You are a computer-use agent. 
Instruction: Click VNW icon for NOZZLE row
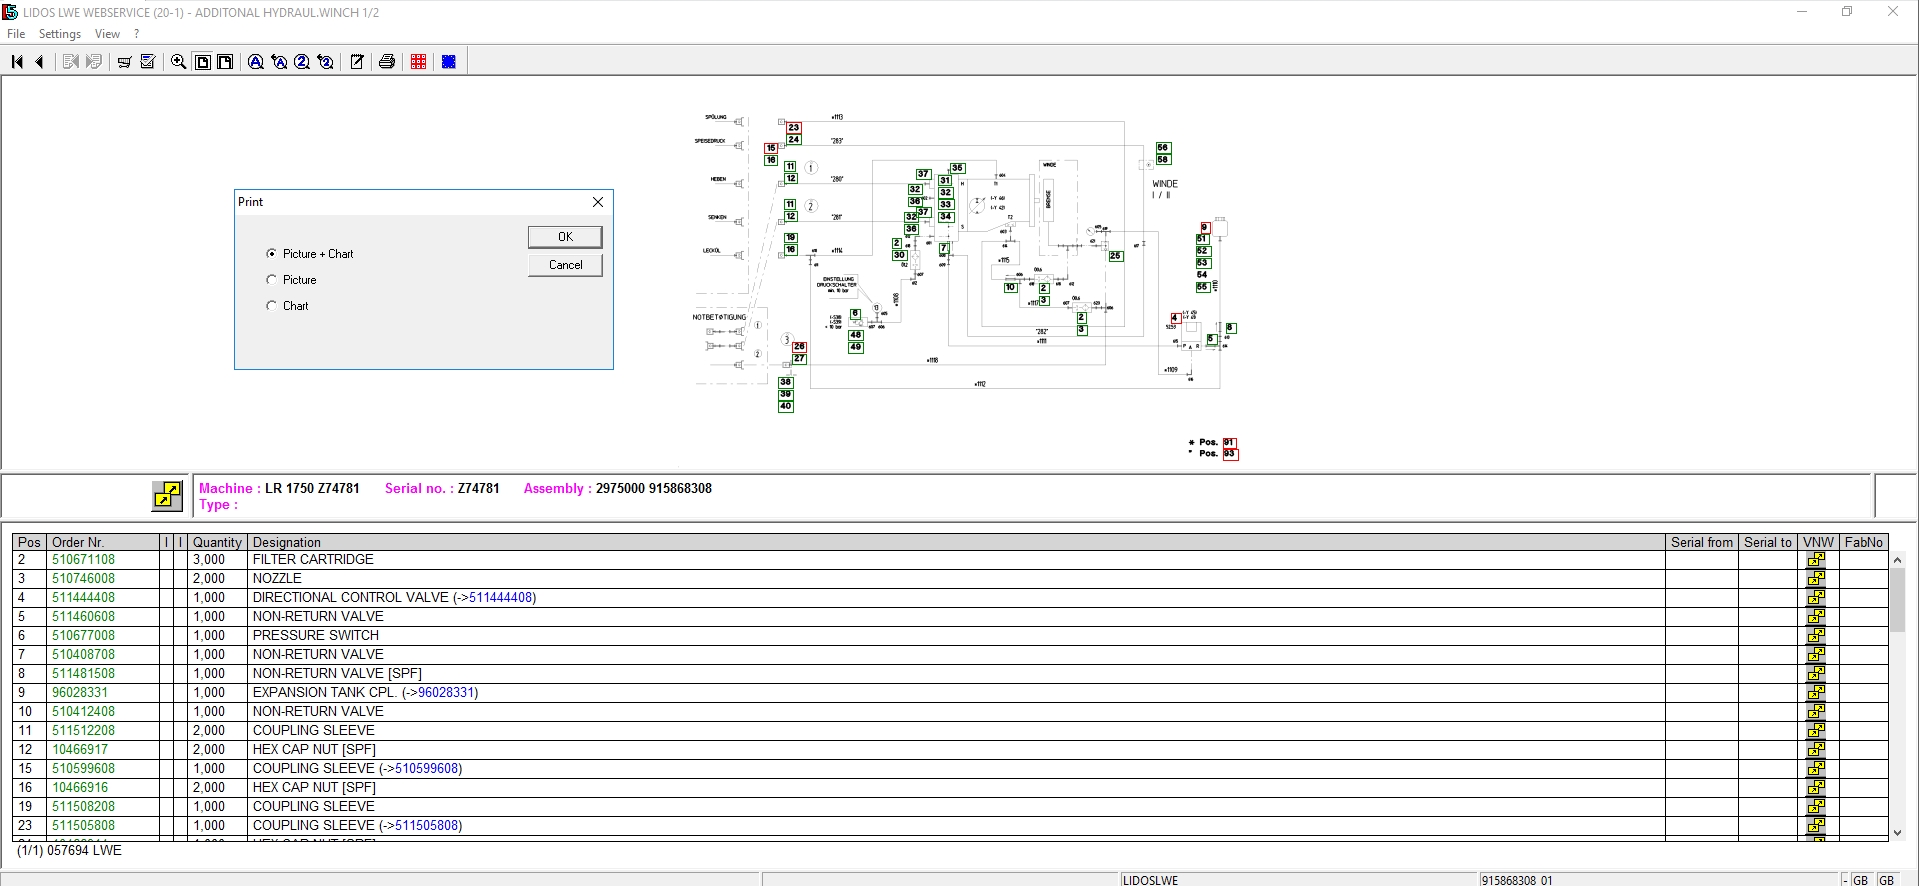point(1816,579)
